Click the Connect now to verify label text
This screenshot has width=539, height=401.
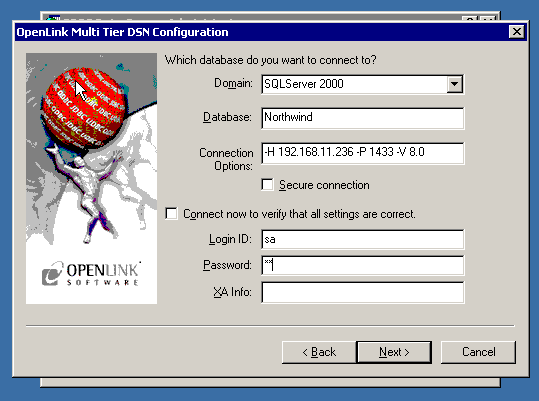[299, 214]
